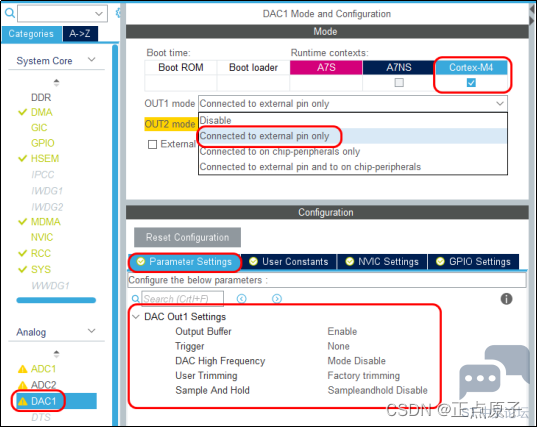Open the Parameter Settings tab
538x428 pixels.
185,262
